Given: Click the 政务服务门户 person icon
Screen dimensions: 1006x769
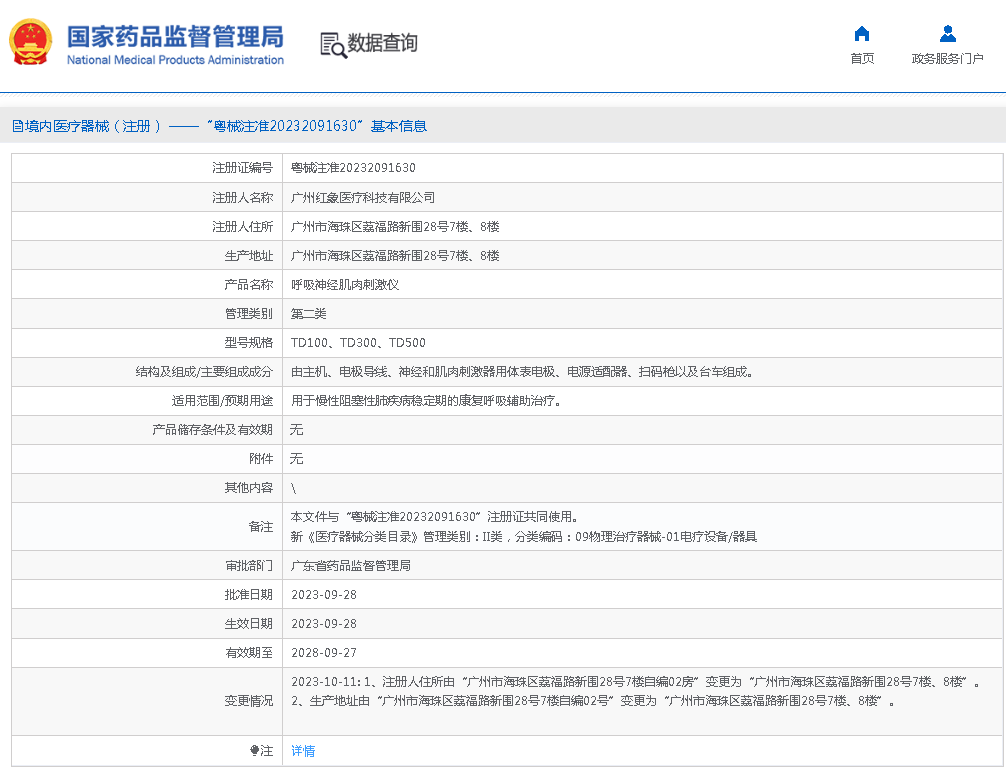Looking at the screenshot, I should (x=947, y=33).
